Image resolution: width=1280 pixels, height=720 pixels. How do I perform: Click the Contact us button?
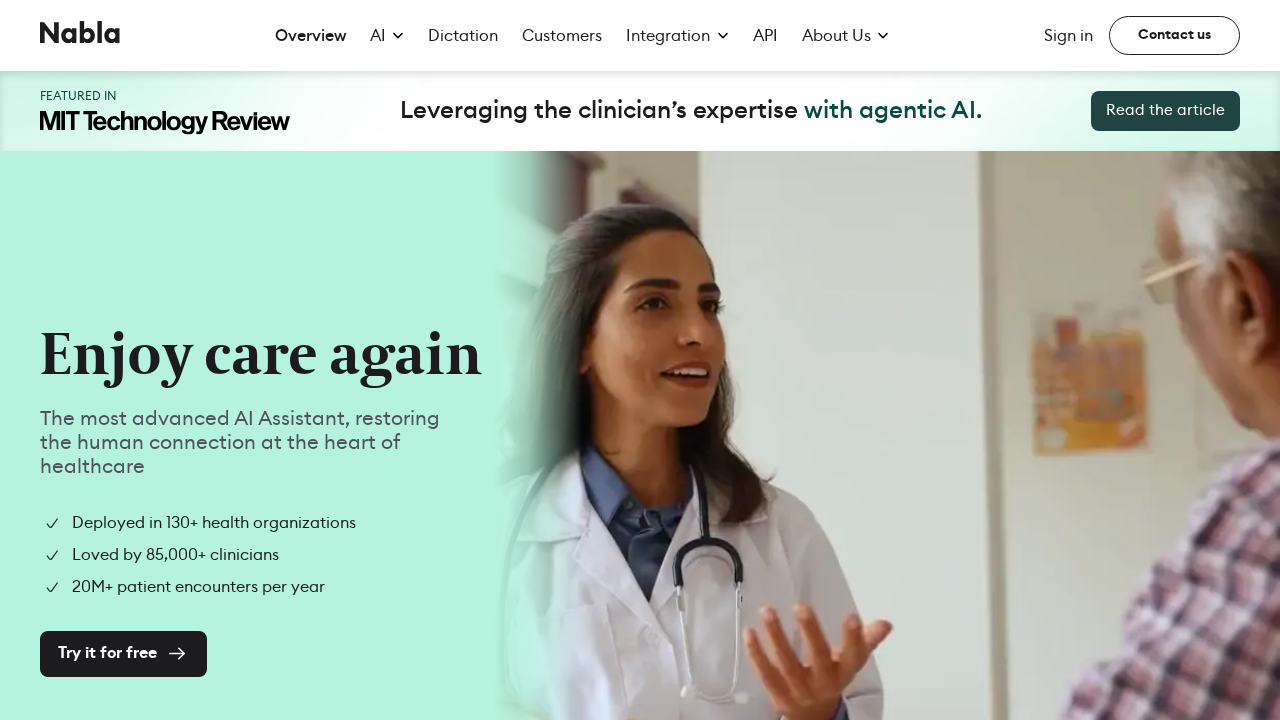[1174, 35]
